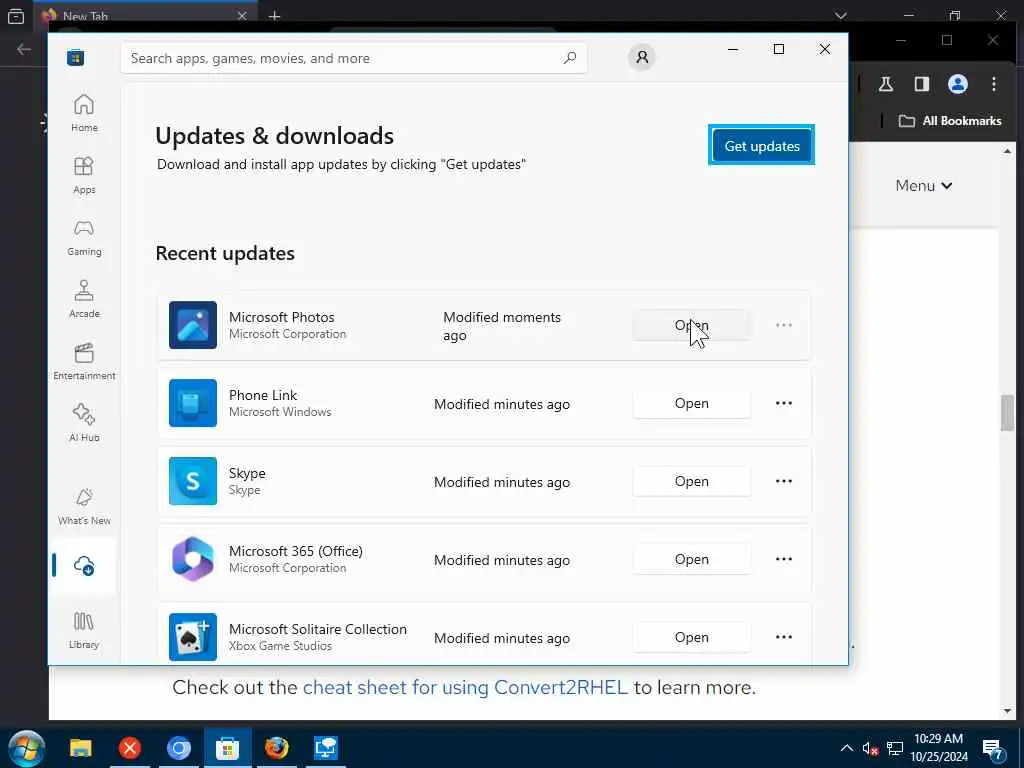The image size is (1024, 768).
Task: Open All Bookmarks folder in browser
Action: pyautogui.click(x=950, y=121)
